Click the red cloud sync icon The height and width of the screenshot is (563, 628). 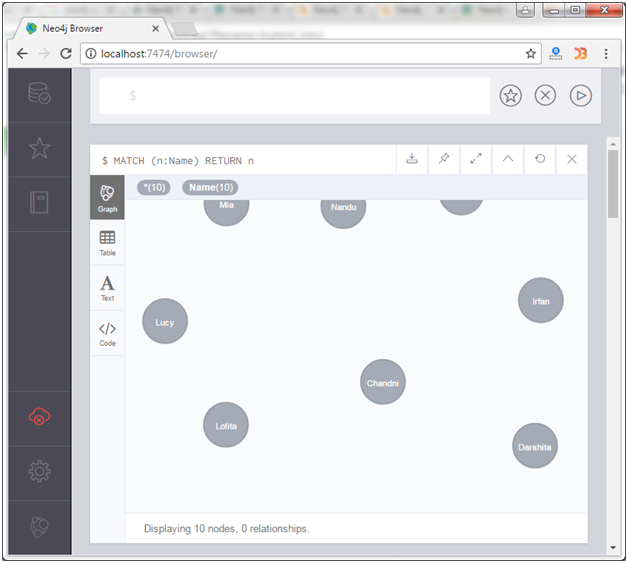coord(39,417)
